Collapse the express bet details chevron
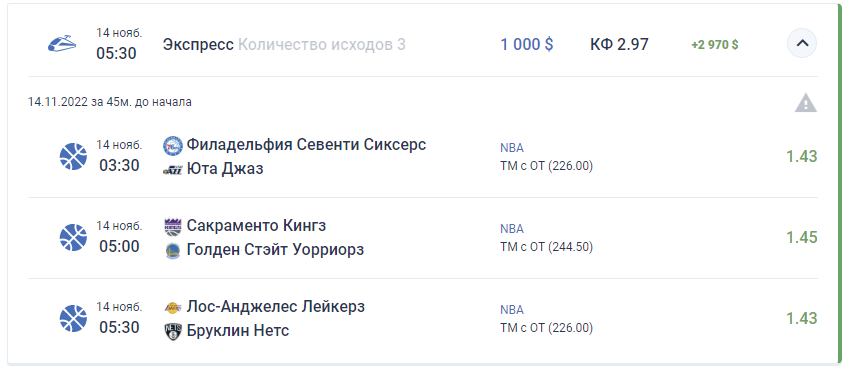Viewport: 842px width, 372px height. (x=802, y=43)
